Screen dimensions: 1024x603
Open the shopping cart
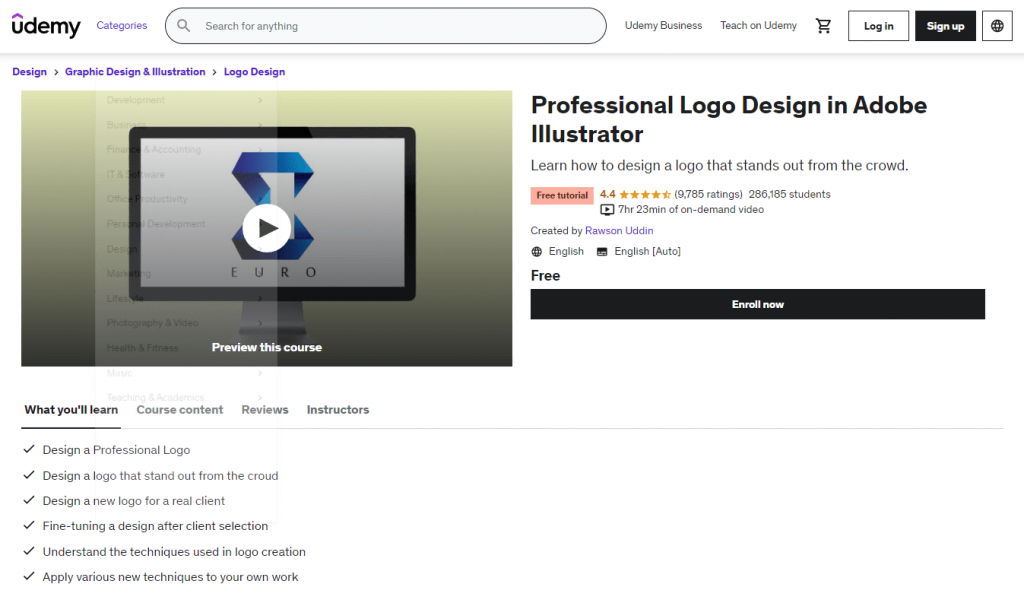[824, 25]
